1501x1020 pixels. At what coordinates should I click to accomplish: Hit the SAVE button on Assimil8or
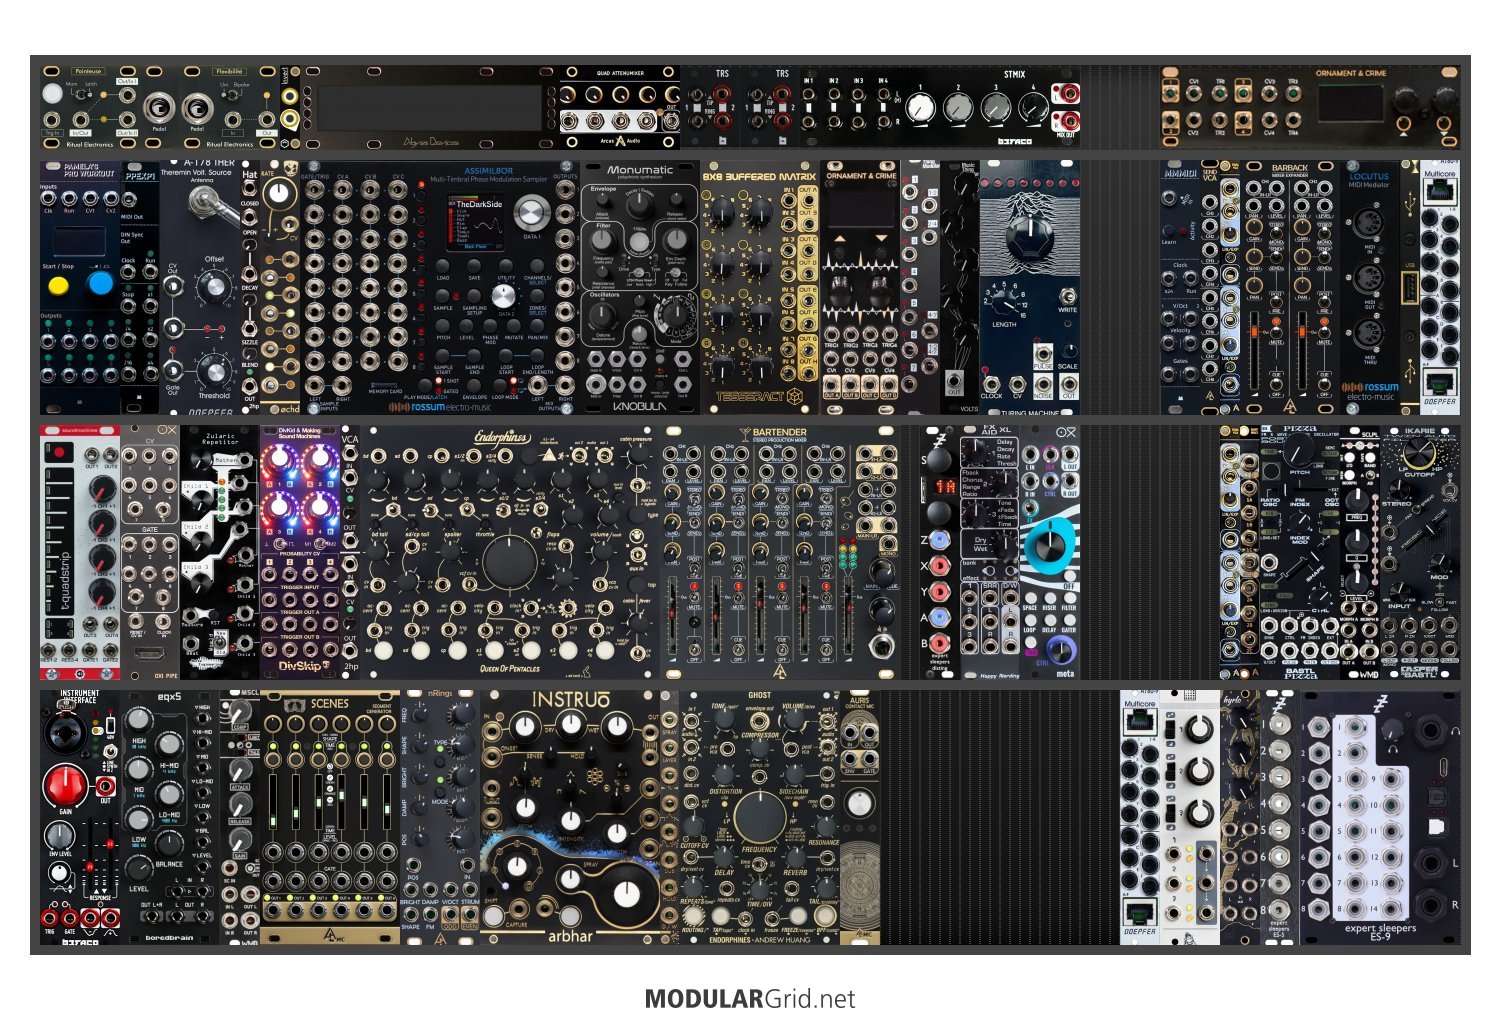(474, 266)
